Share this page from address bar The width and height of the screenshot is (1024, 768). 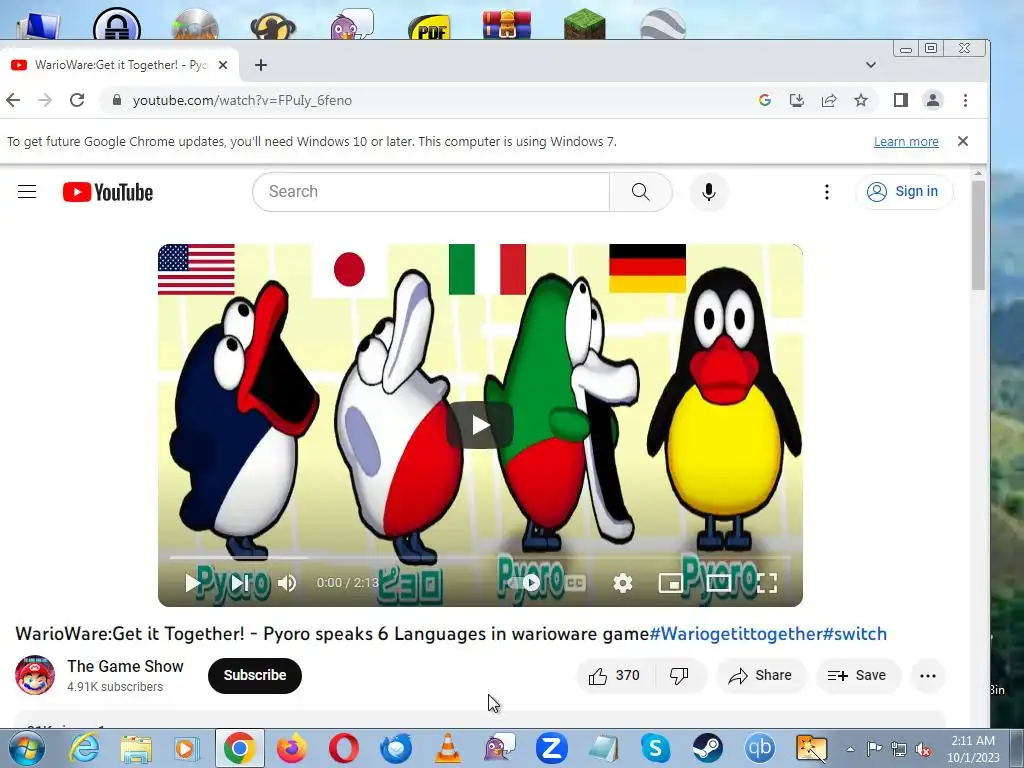pos(829,100)
